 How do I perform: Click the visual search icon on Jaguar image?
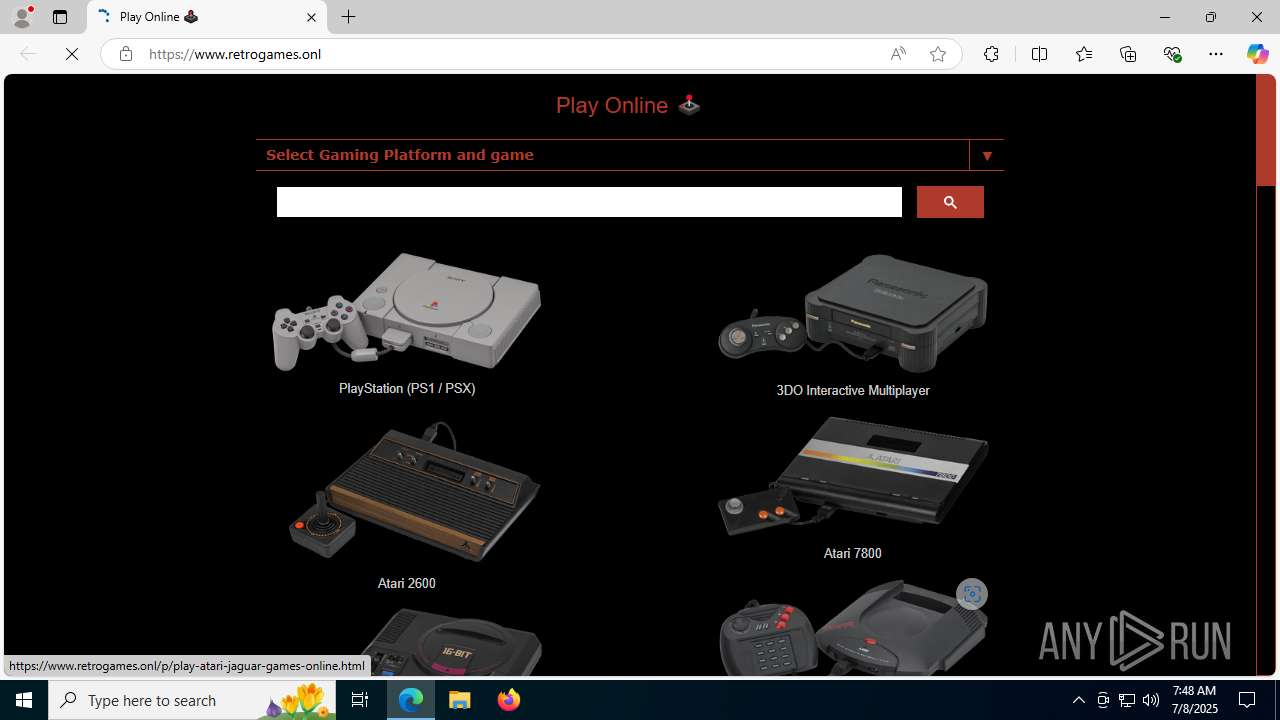[971, 594]
